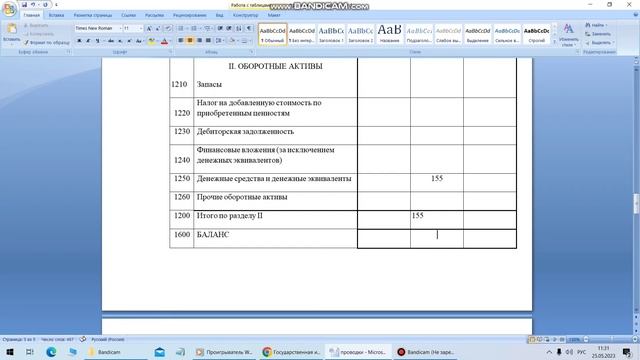Toggle Italic formatting

pos(88,41)
